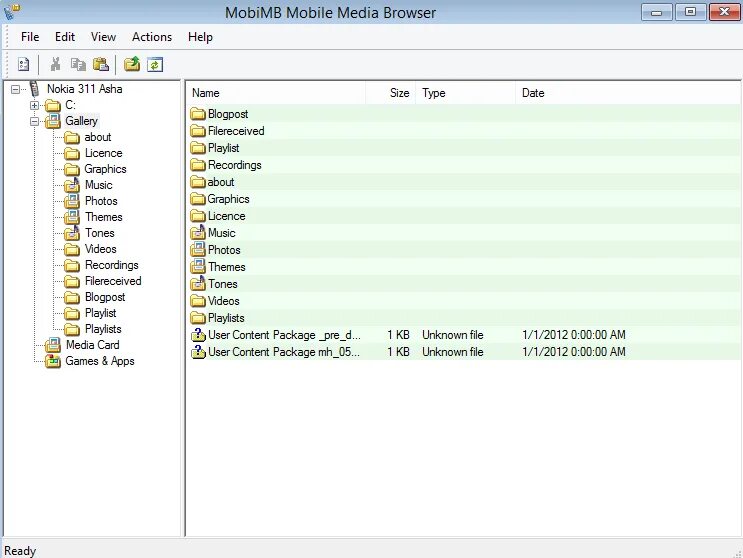Screen dimensions: 743x558
Task: Click the Nokia phone icon in the tree
Action: (x=34, y=89)
